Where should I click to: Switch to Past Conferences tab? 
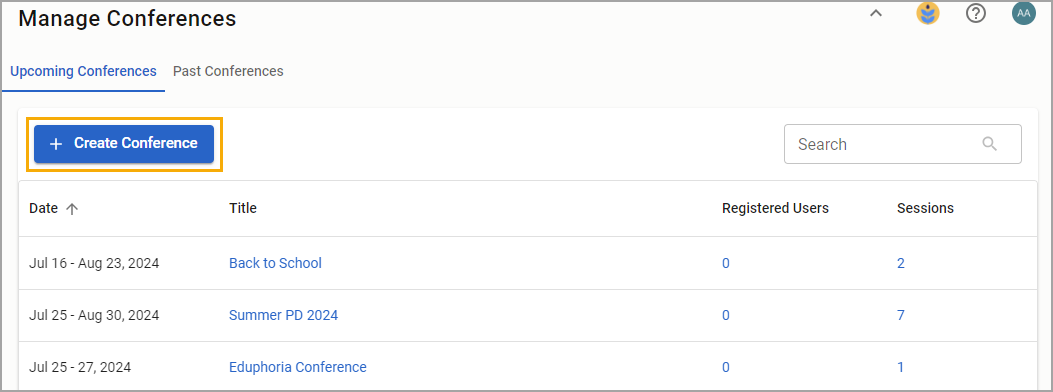coord(228,71)
